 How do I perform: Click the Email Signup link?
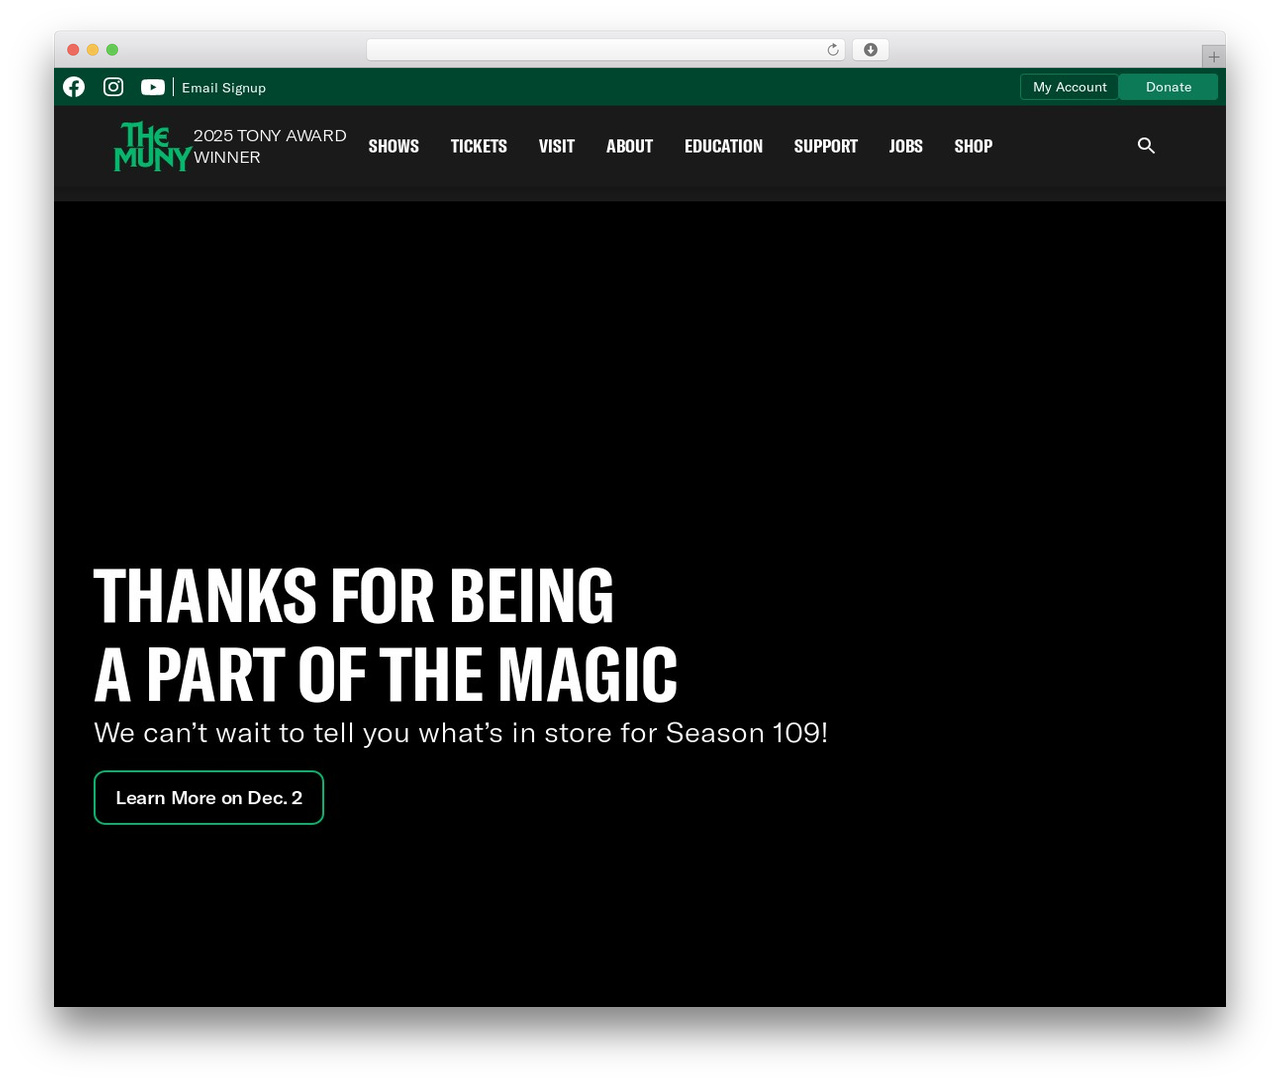tap(224, 88)
